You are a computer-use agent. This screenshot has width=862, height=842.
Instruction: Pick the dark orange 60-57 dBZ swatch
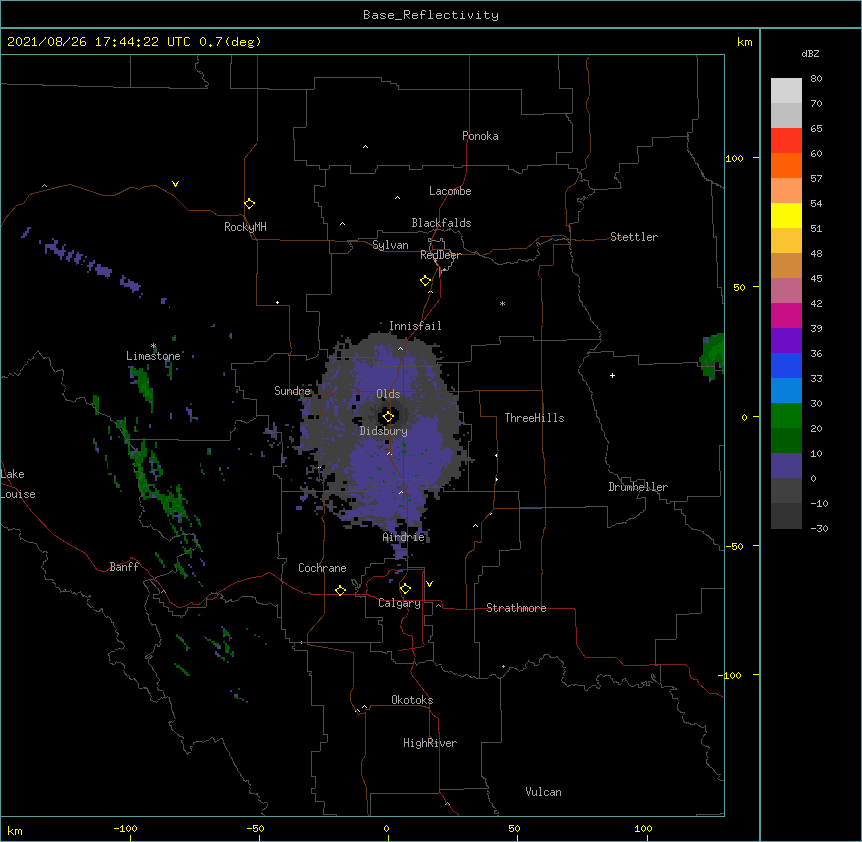786,165
